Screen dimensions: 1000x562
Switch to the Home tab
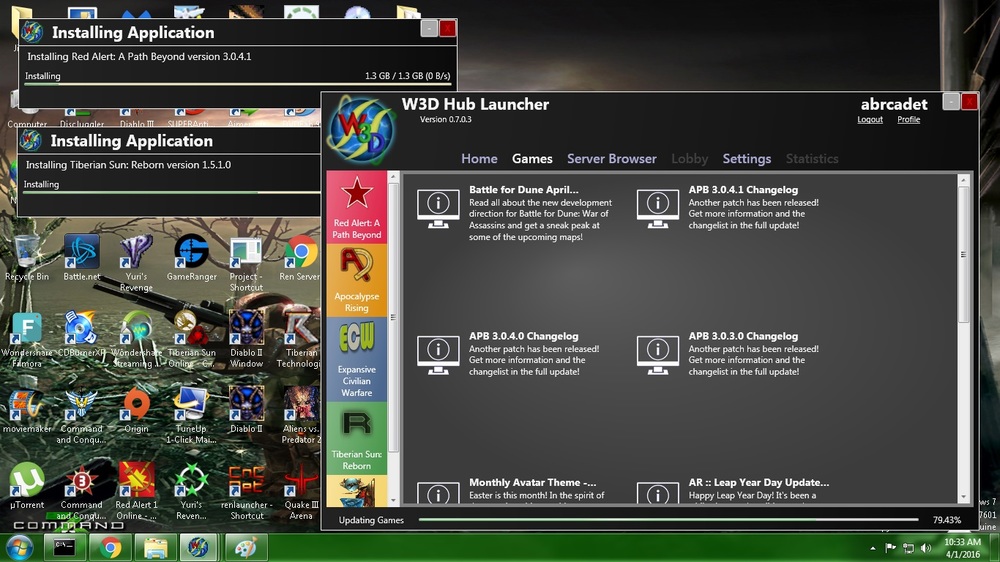point(479,159)
